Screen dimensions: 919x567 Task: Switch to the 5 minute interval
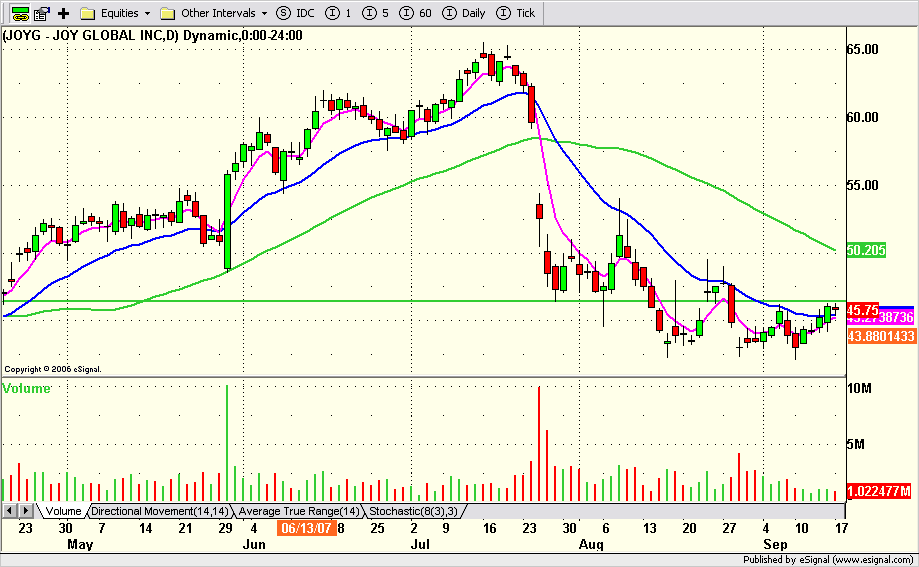click(375, 13)
